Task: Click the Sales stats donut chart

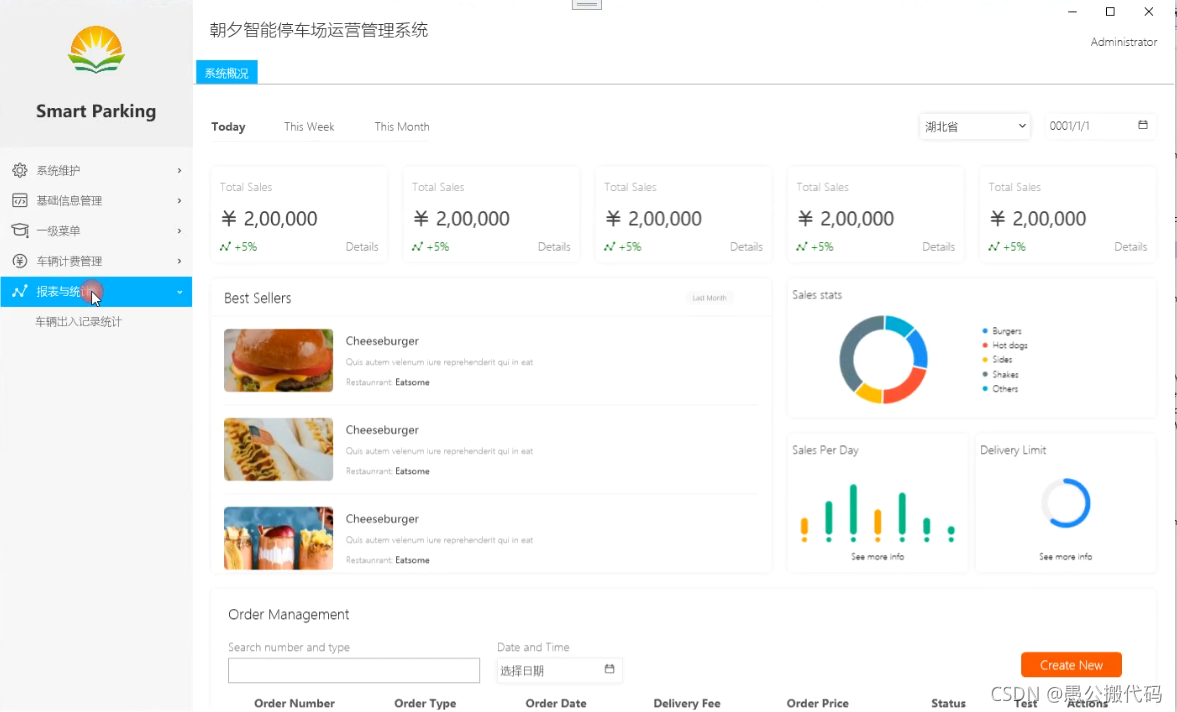Action: coord(884,359)
